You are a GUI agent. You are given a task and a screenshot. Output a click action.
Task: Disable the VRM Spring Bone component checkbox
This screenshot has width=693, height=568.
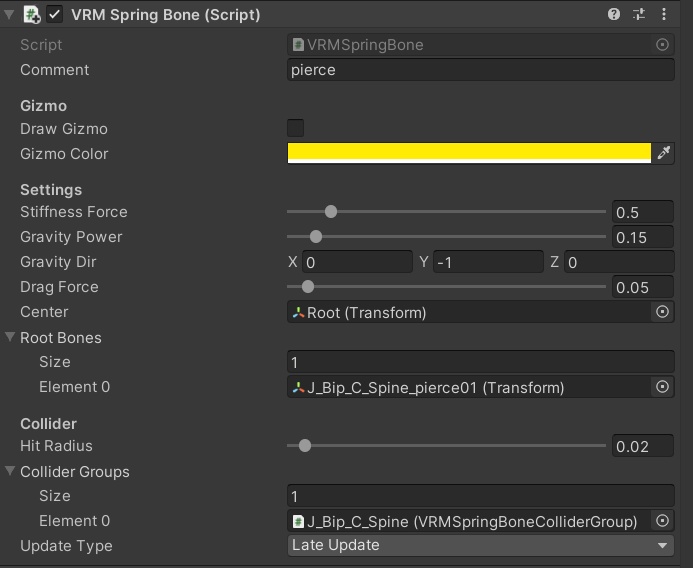tap(55, 15)
